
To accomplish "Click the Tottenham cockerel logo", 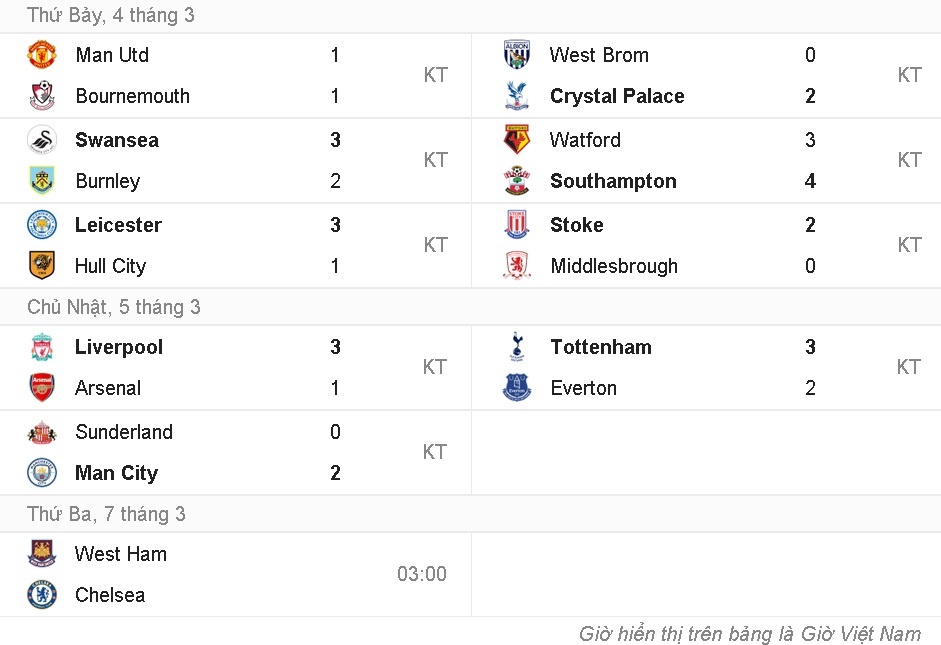I will [x=517, y=347].
